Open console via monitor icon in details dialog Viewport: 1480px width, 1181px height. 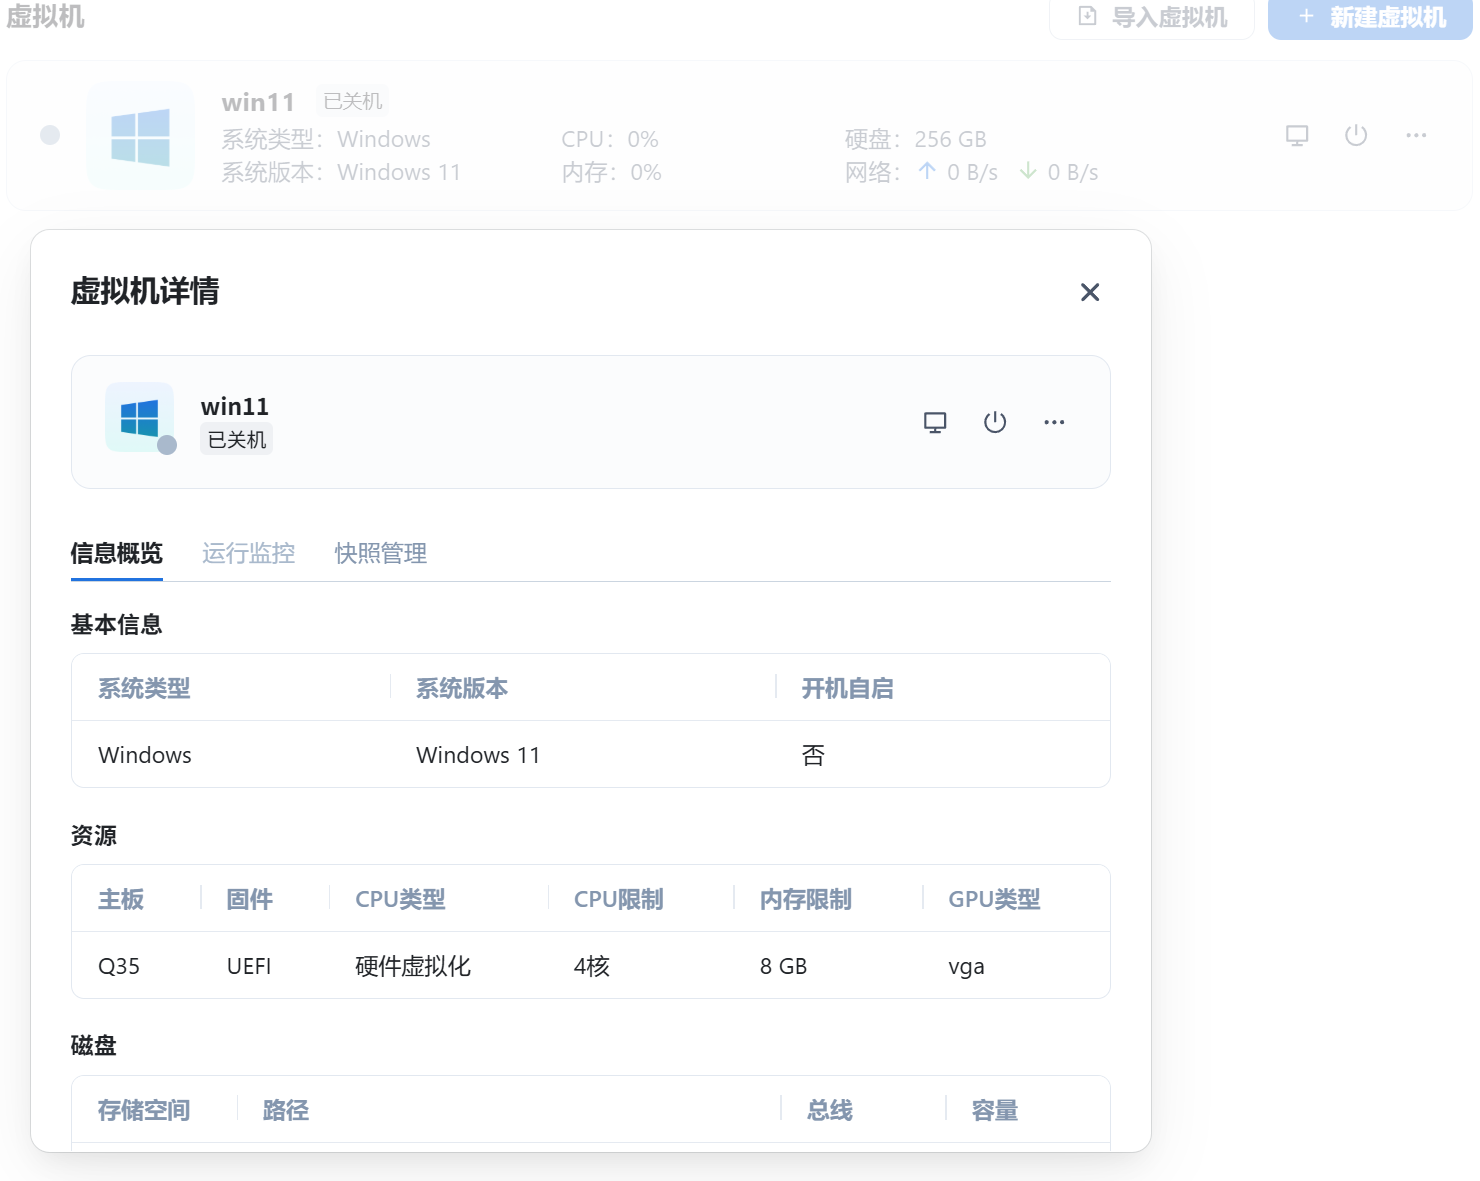935,422
